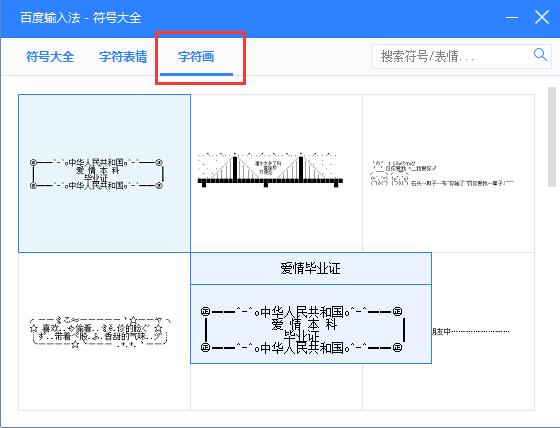The width and height of the screenshot is (560, 428).
Task: Click the vertical scrollbar thumb
Action: (552, 137)
